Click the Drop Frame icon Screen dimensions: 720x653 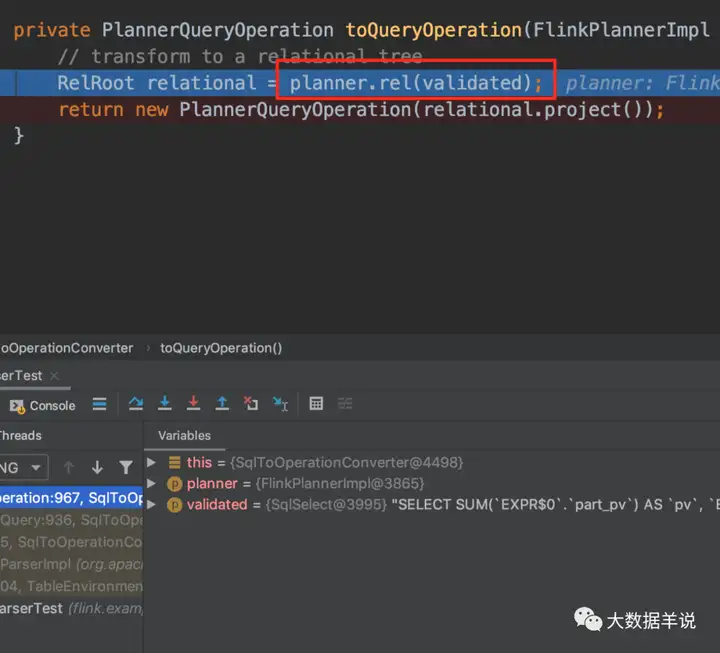coord(251,404)
